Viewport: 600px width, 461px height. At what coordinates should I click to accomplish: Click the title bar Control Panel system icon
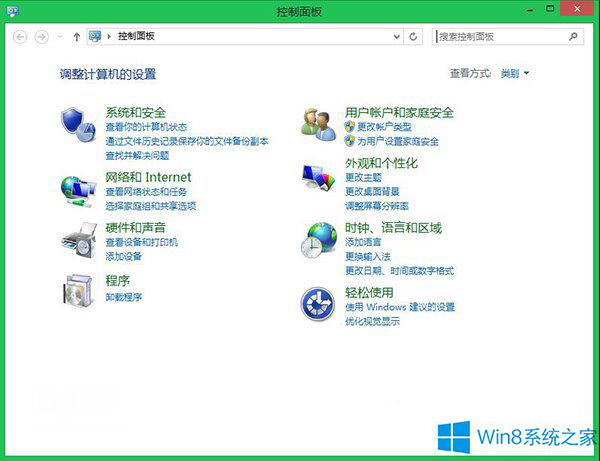tap(13, 11)
